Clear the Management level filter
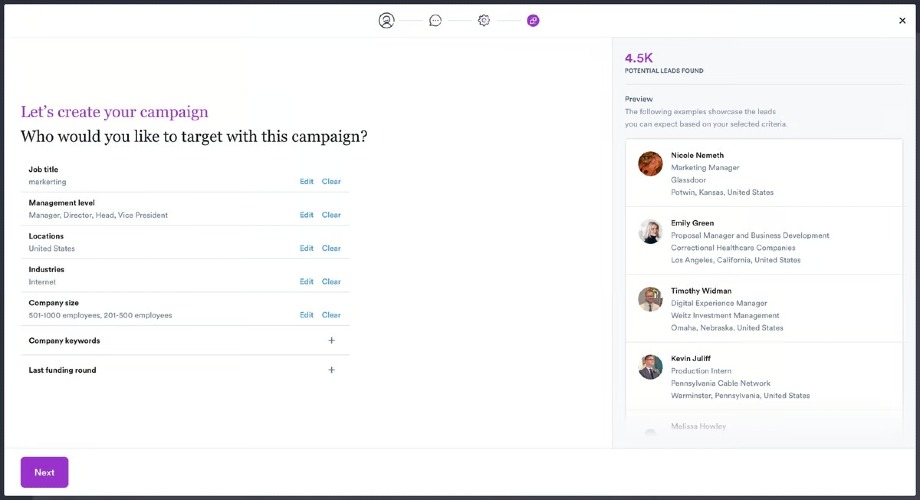This screenshot has width=920, height=500. point(331,215)
